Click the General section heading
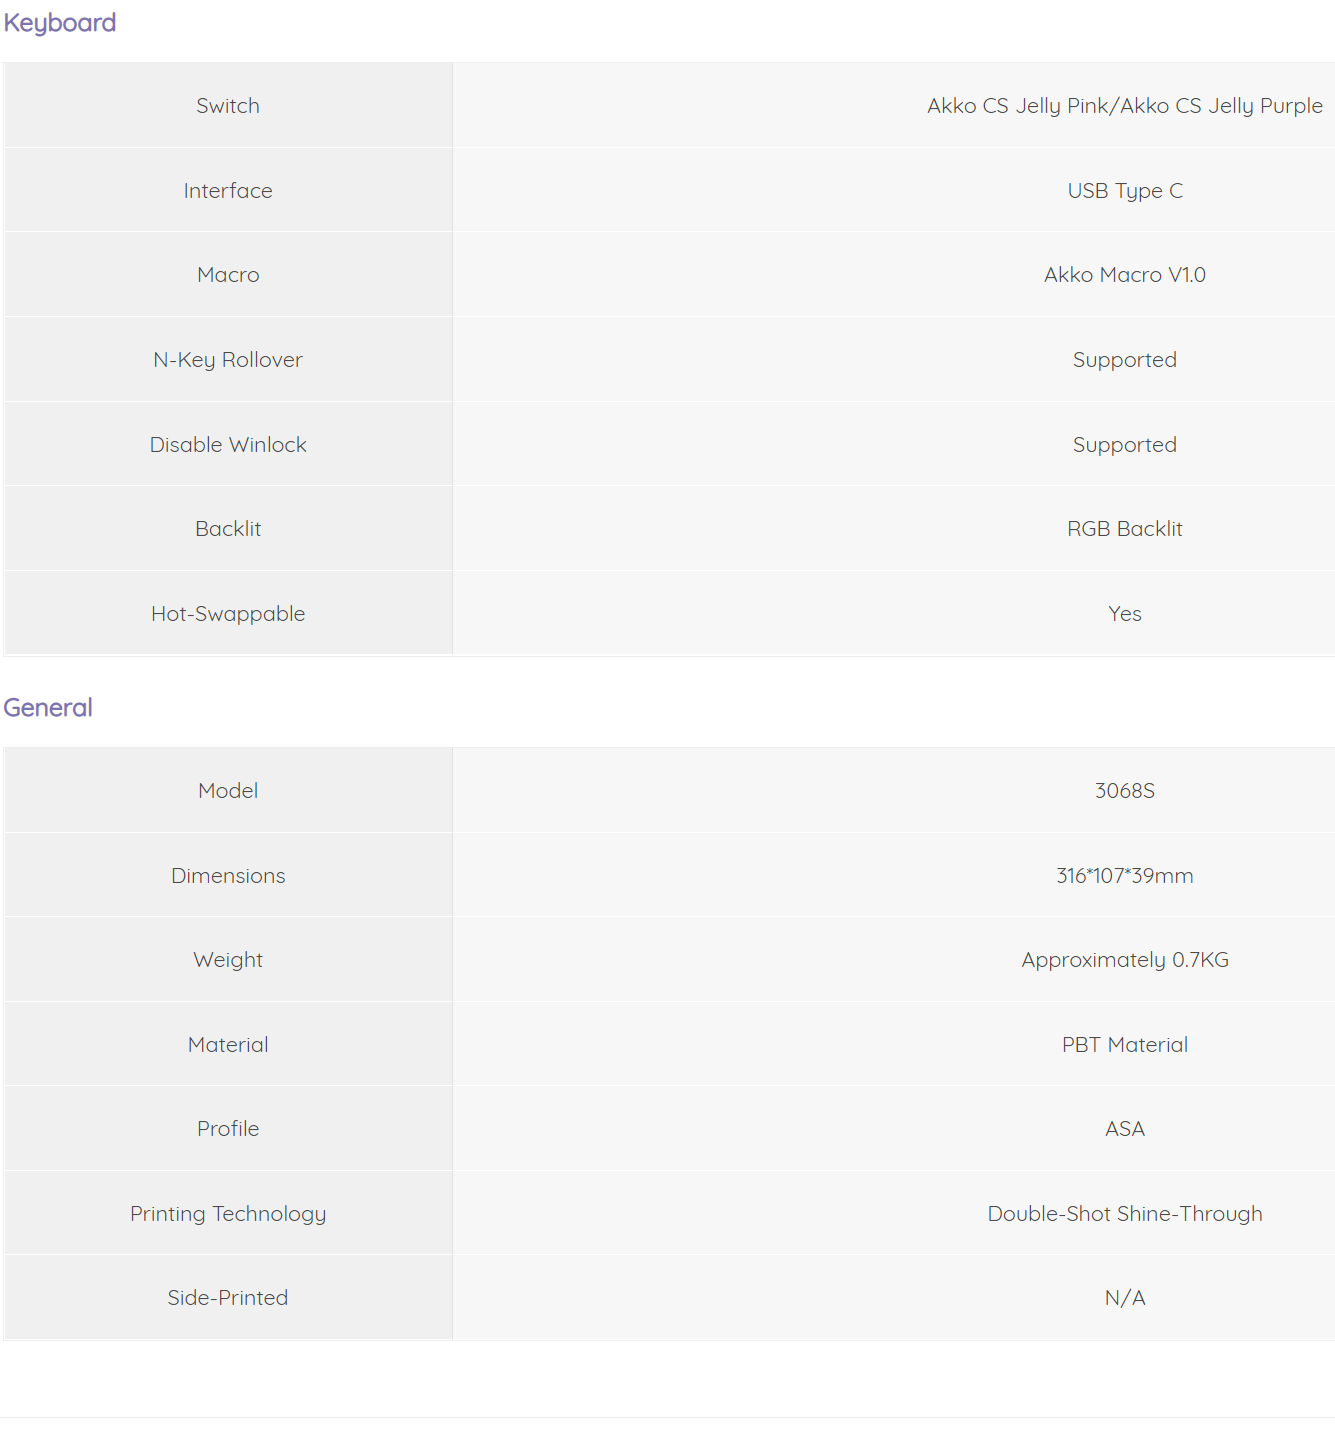Screen dimensions: 1335x1430 pyautogui.click(x=48, y=708)
